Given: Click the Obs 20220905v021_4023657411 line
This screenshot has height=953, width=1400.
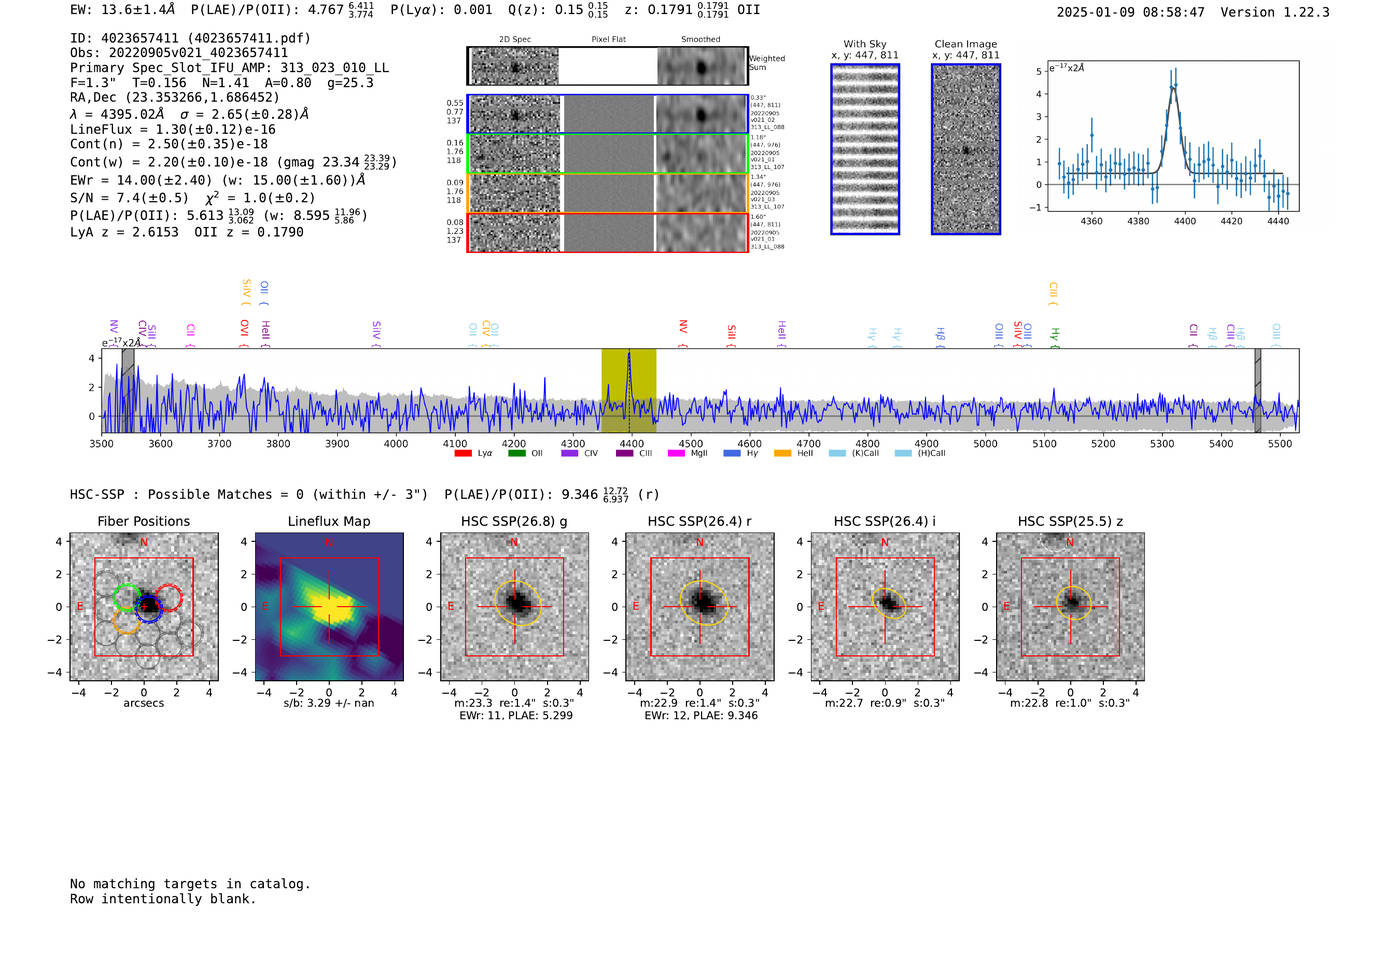Looking at the screenshot, I should click(179, 53).
